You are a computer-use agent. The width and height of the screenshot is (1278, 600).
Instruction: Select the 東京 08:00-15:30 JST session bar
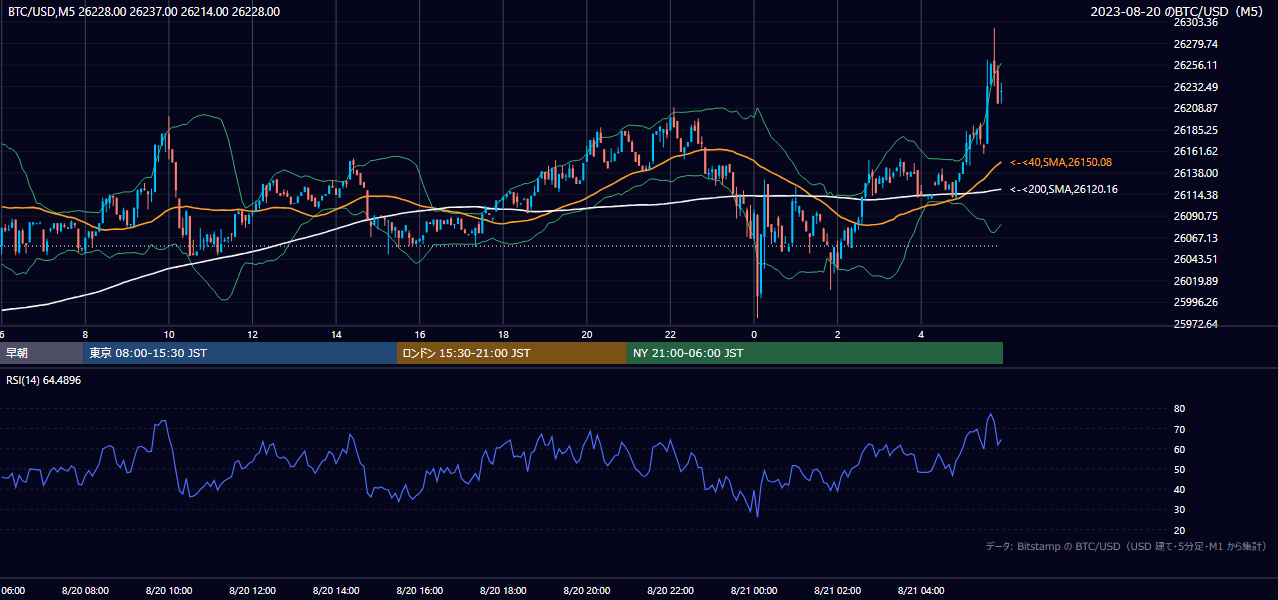click(x=240, y=353)
